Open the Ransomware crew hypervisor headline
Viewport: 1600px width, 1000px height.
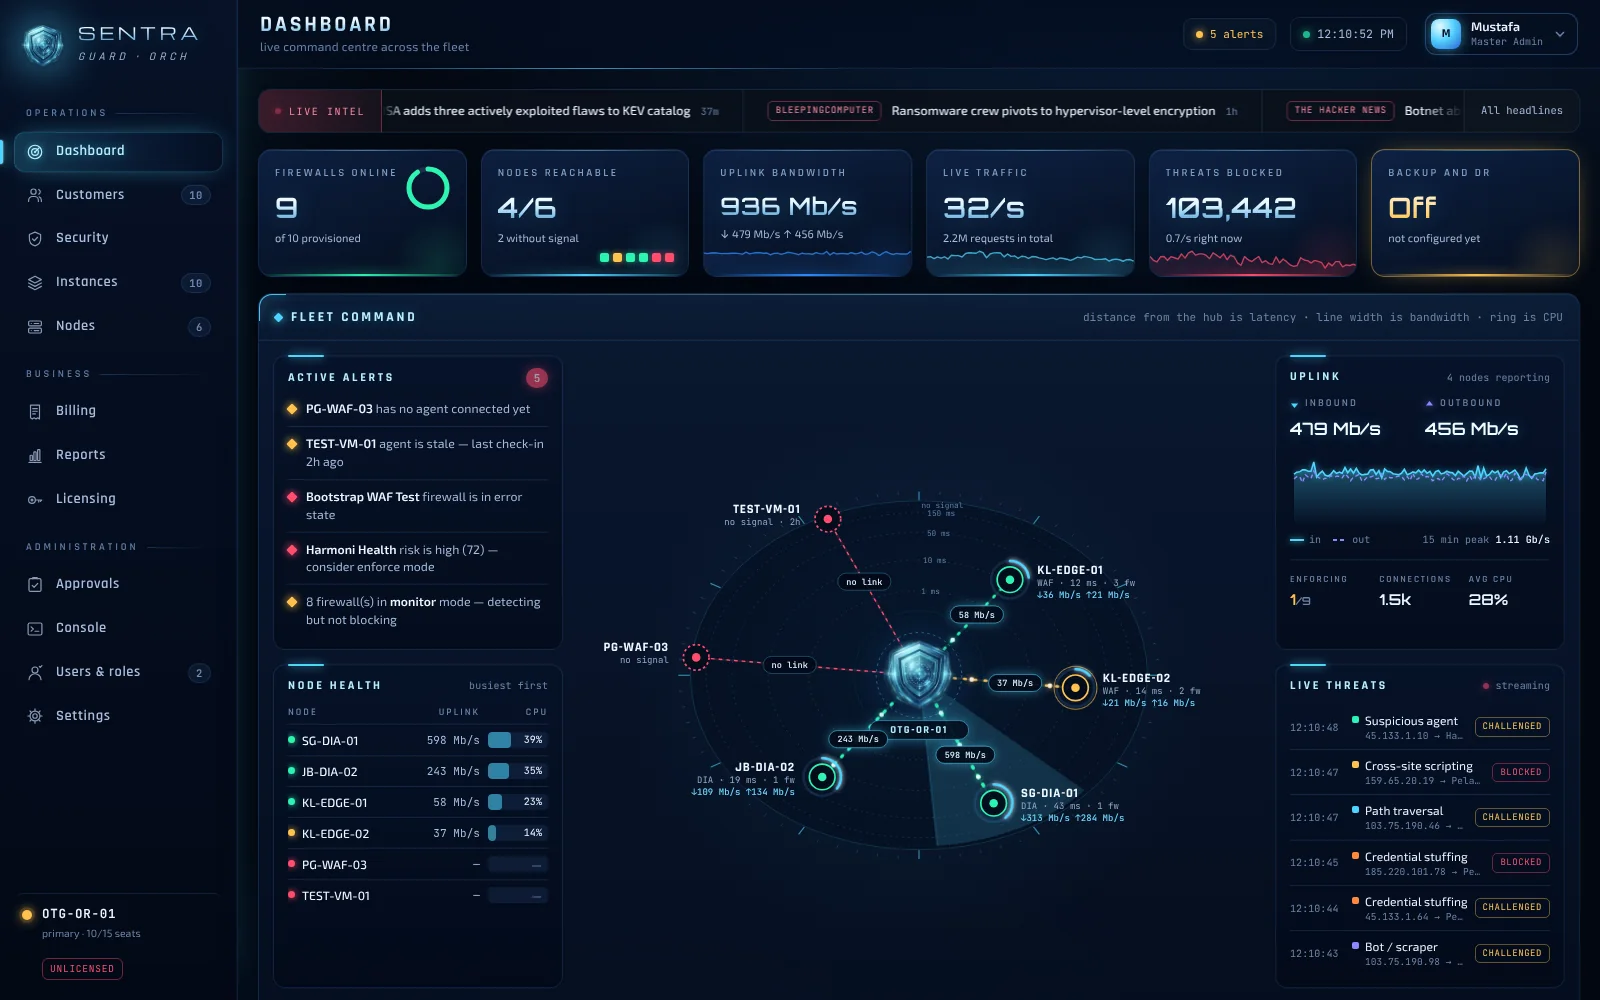coord(1053,111)
